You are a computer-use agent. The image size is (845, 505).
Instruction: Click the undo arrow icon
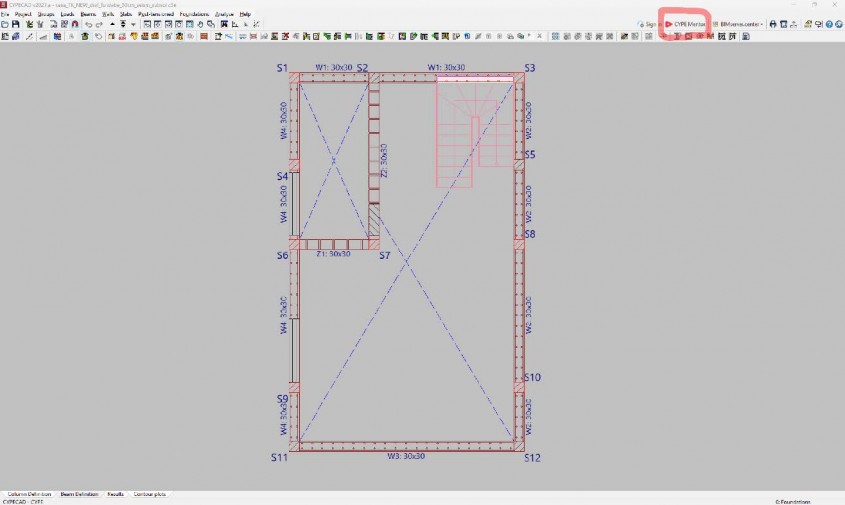pyautogui.click(x=88, y=24)
